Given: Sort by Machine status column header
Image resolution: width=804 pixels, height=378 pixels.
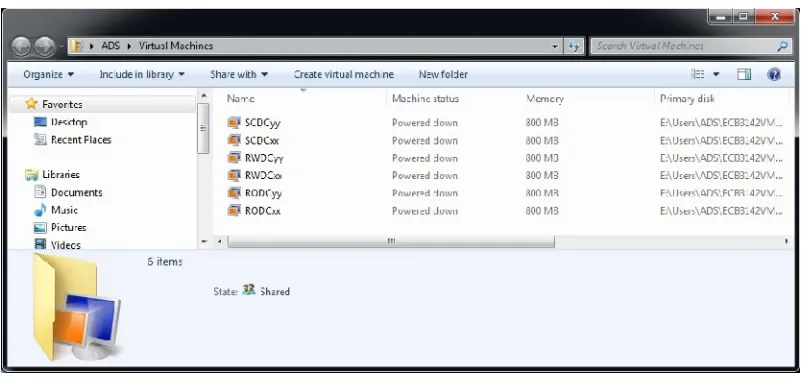Looking at the screenshot, I should [x=425, y=98].
